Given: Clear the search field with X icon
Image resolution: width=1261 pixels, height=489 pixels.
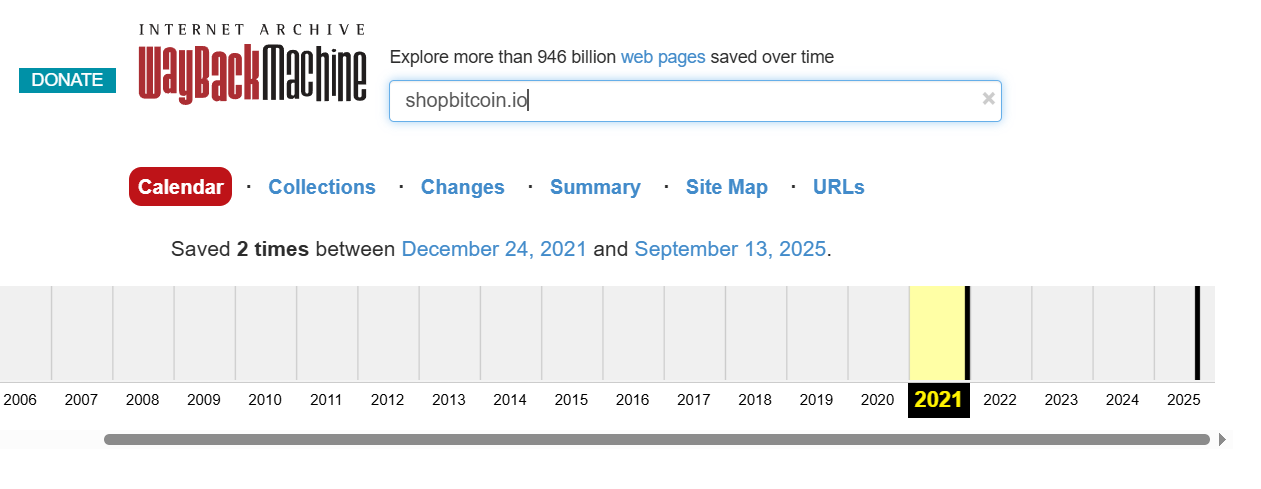Looking at the screenshot, I should [x=988, y=98].
